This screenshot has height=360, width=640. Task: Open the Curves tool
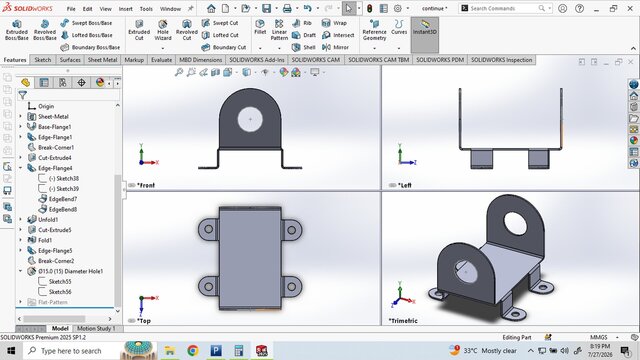pyautogui.click(x=399, y=27)
